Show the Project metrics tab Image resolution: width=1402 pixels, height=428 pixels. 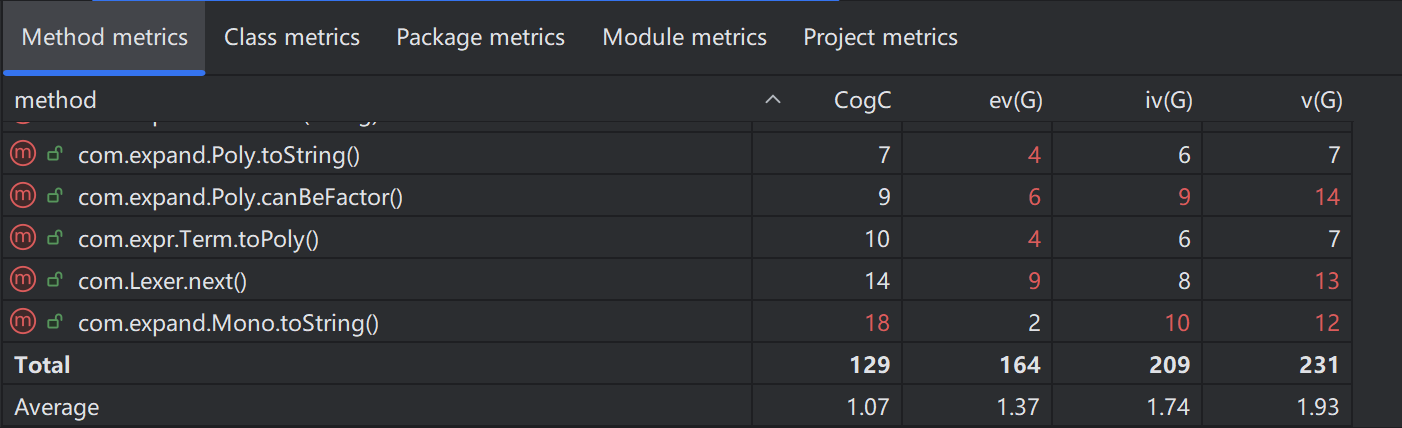pos(880,38)
